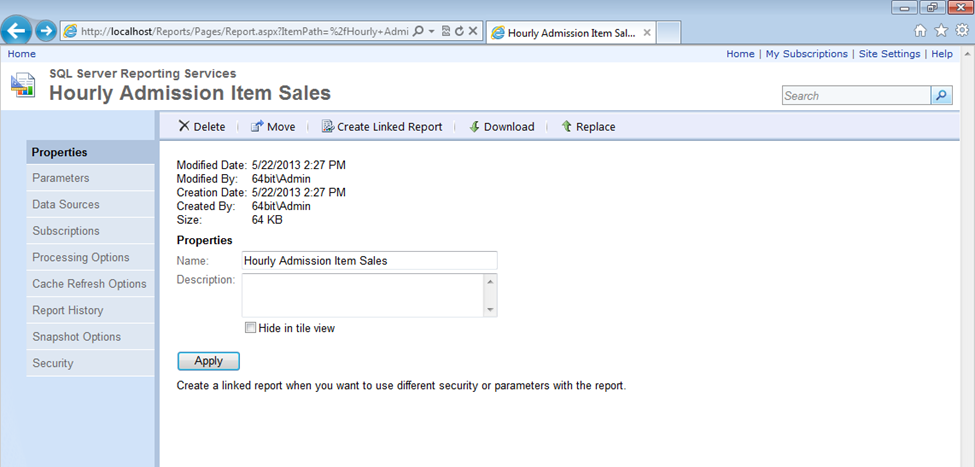Click into the Name text field
The image size is (975, 467).
coord(369,261)
